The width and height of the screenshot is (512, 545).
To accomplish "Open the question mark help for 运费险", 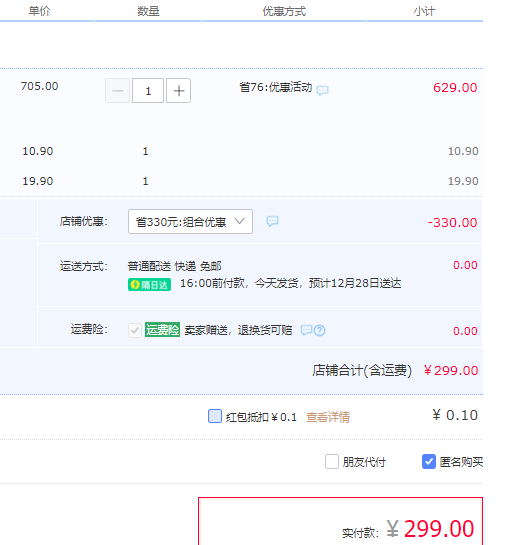I will coord(319,330).
